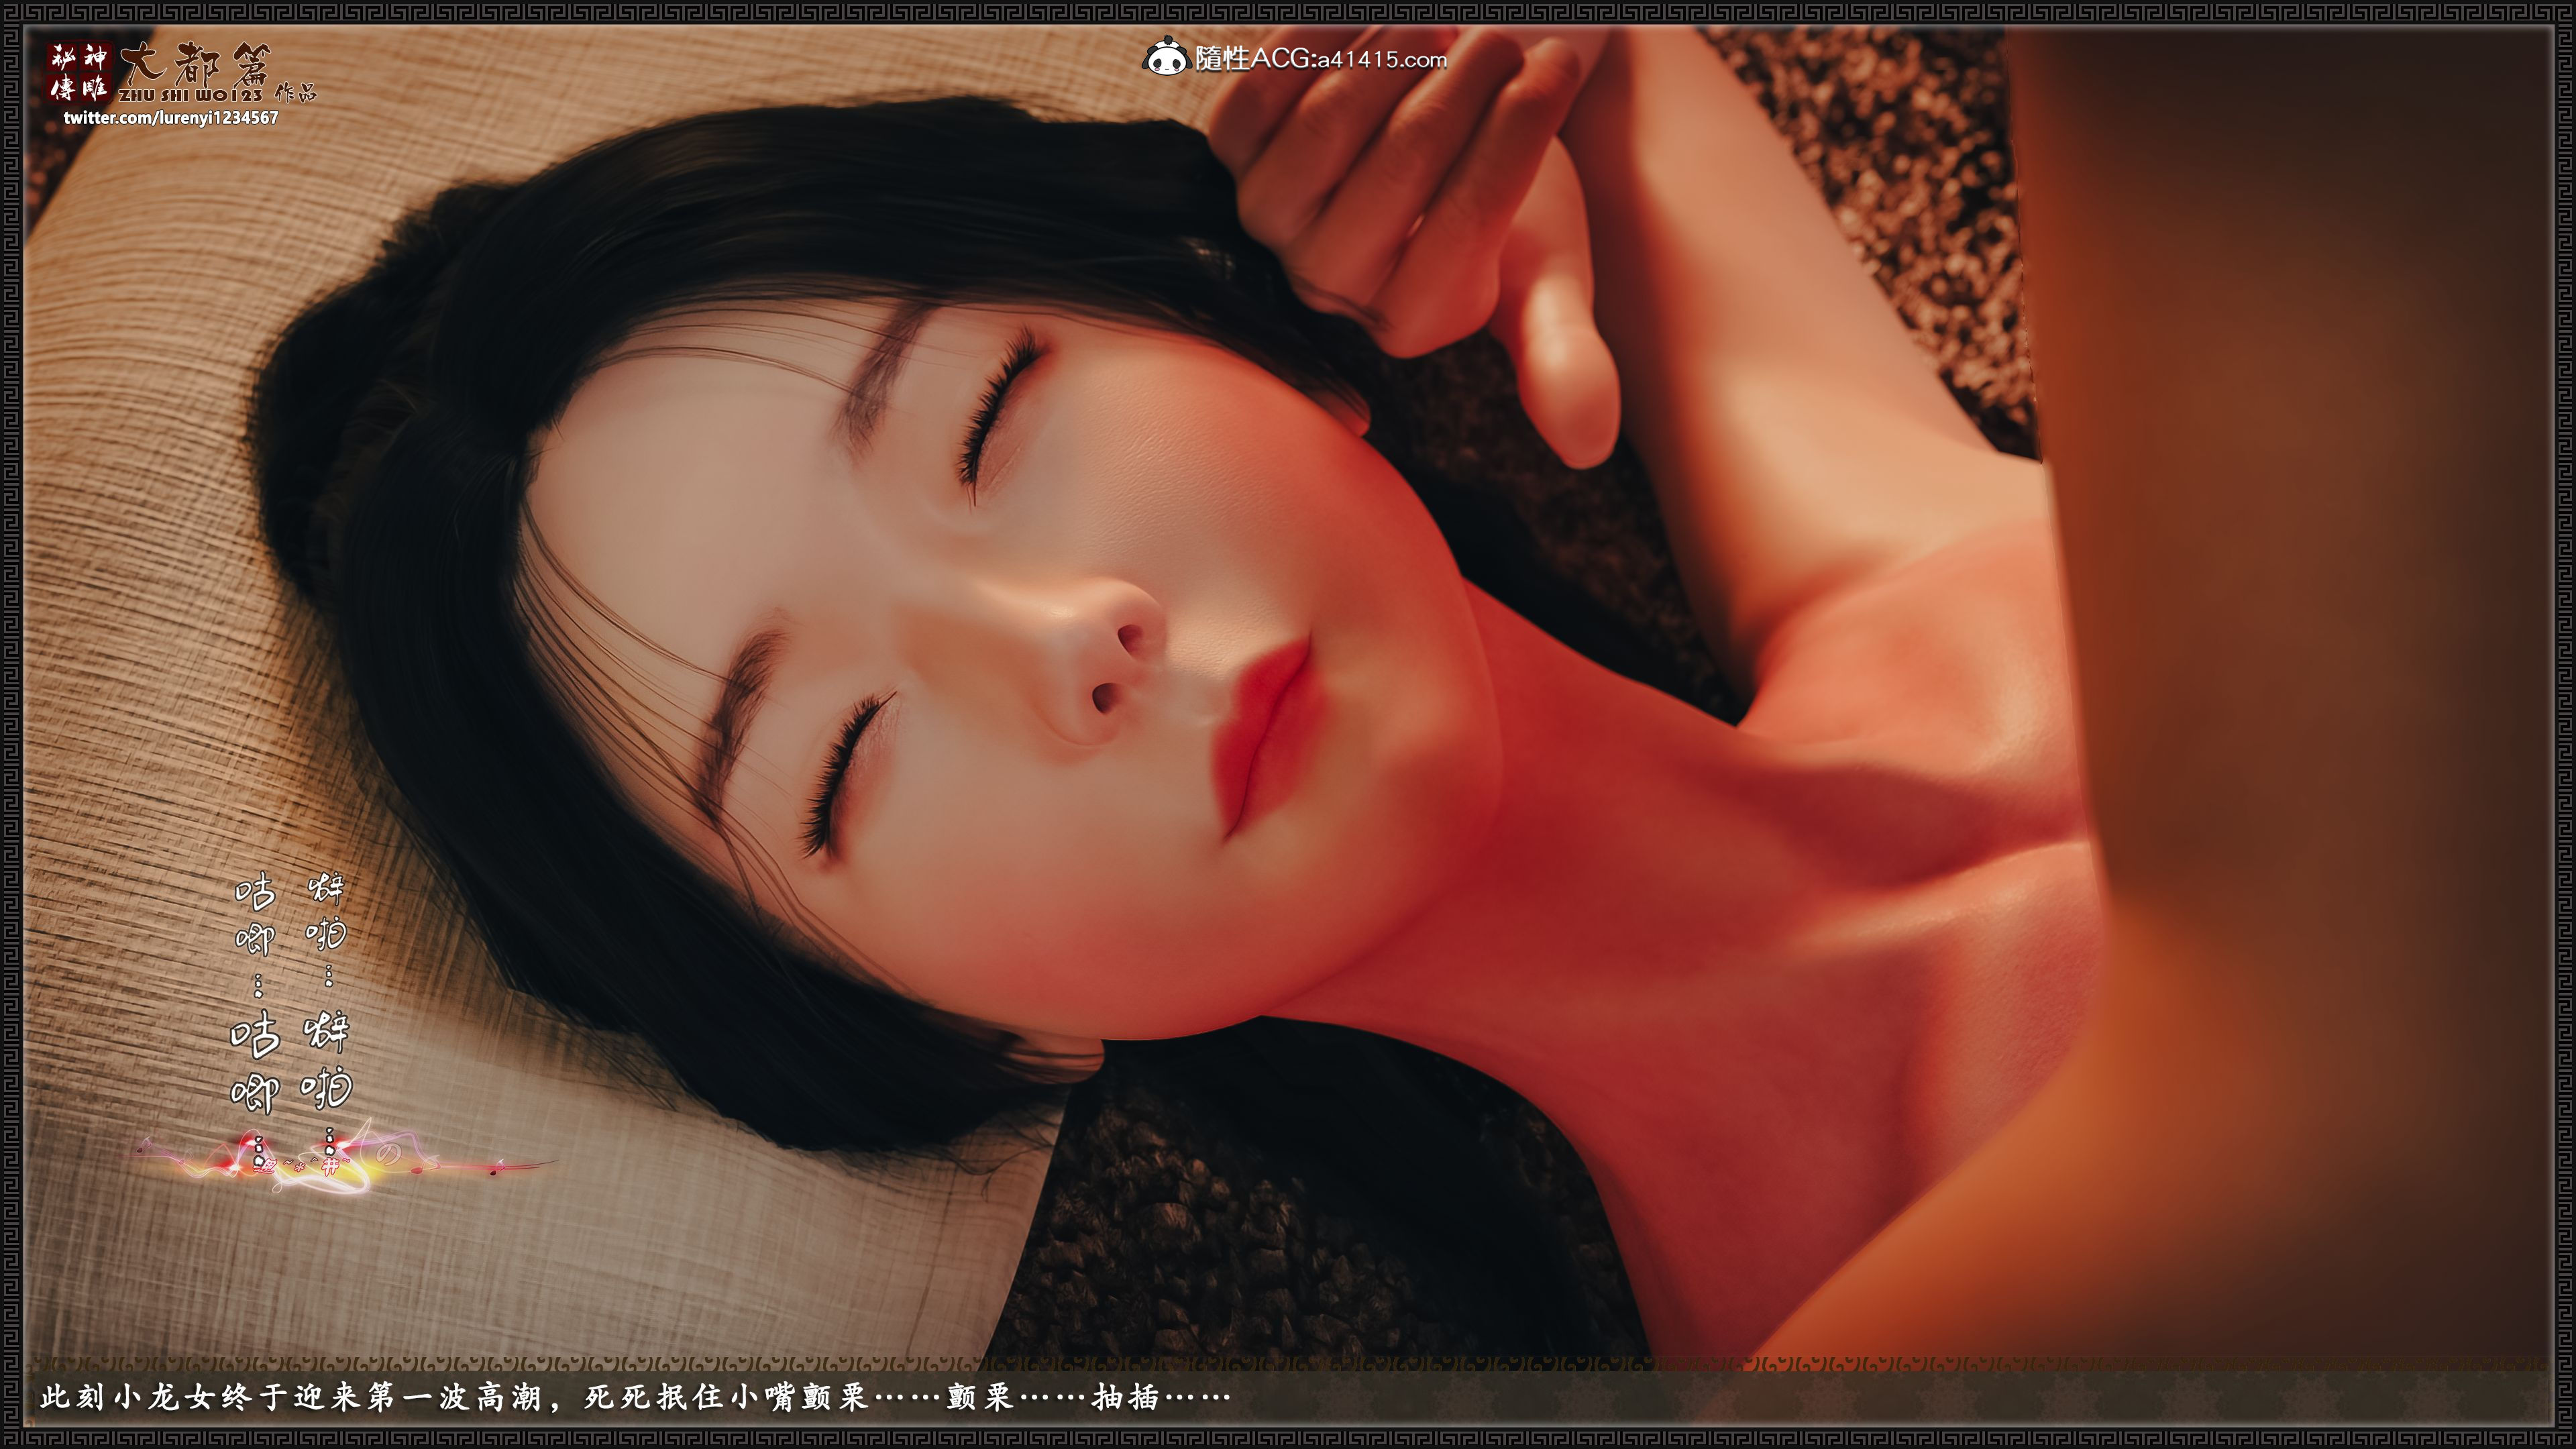Click the large calligraphy title beside the seal

pos(195,63)
